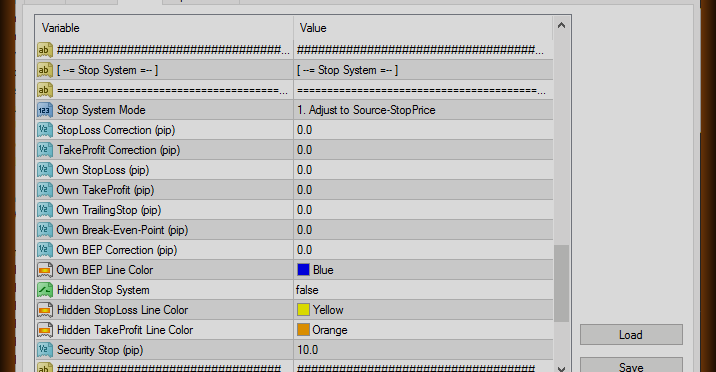Open the Blue color dropdown for BEP line

click(x=423, y=270)
